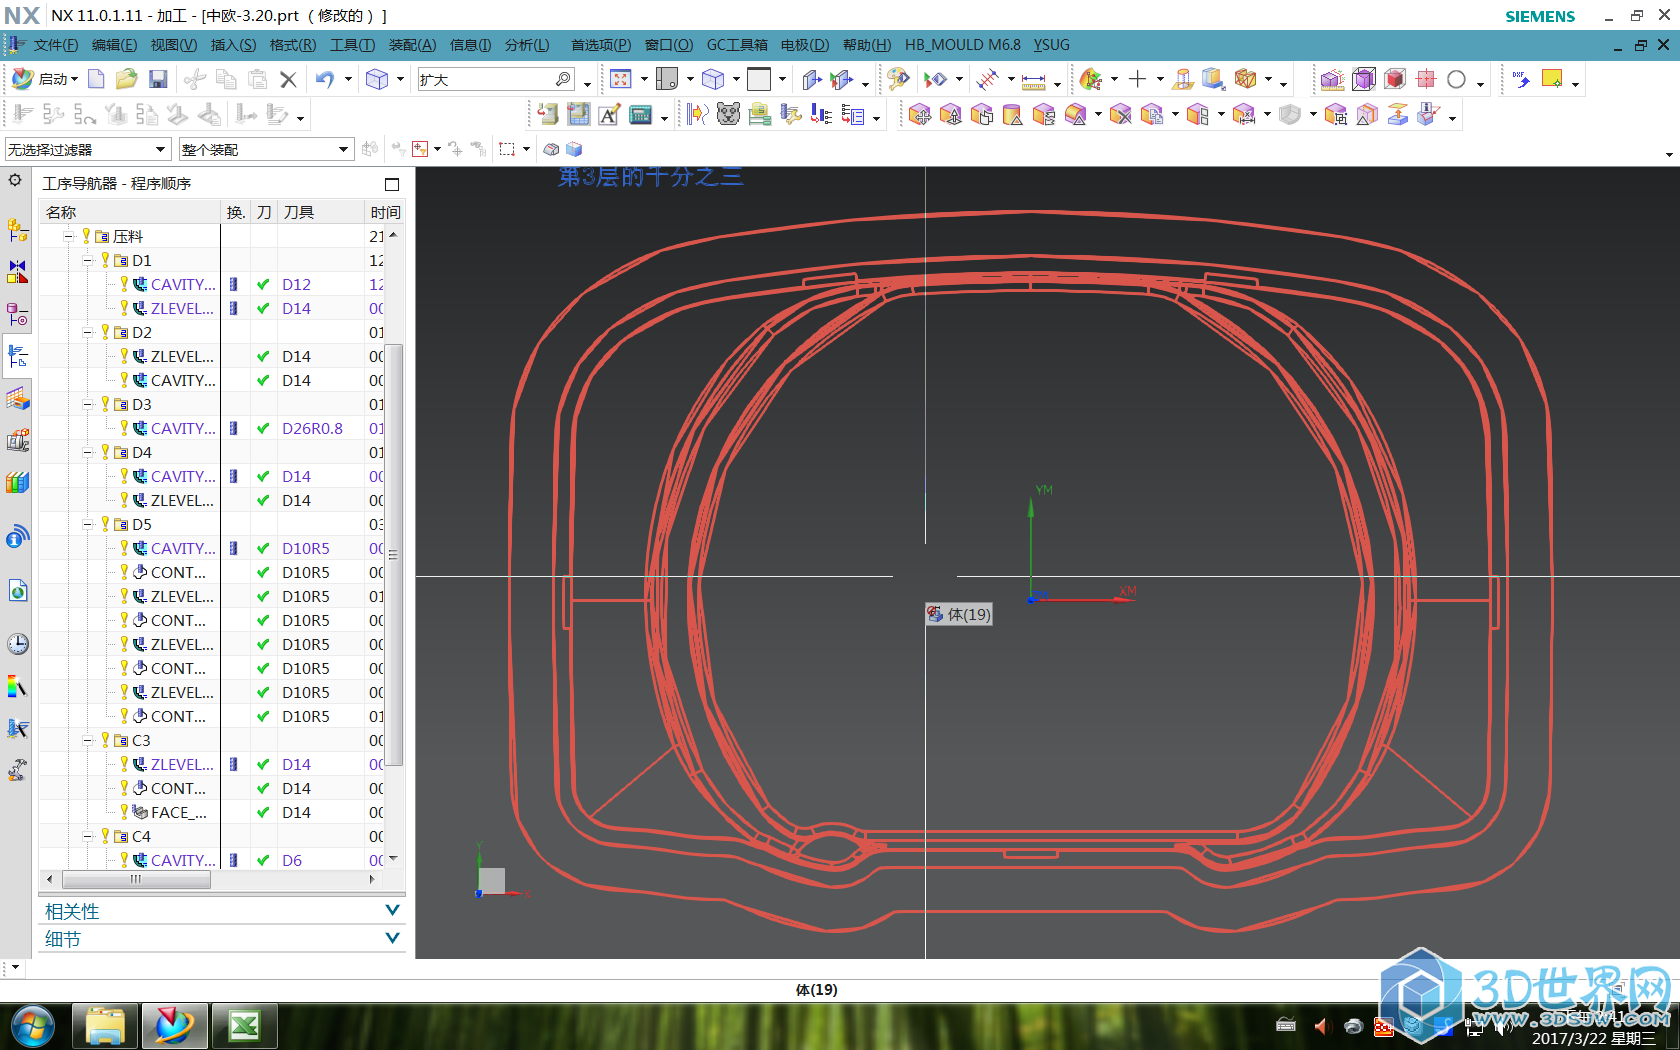Screen dimensions: 1680x1050
Task: Open the 整个装配 scope dropdown
Action: point(266,149)
